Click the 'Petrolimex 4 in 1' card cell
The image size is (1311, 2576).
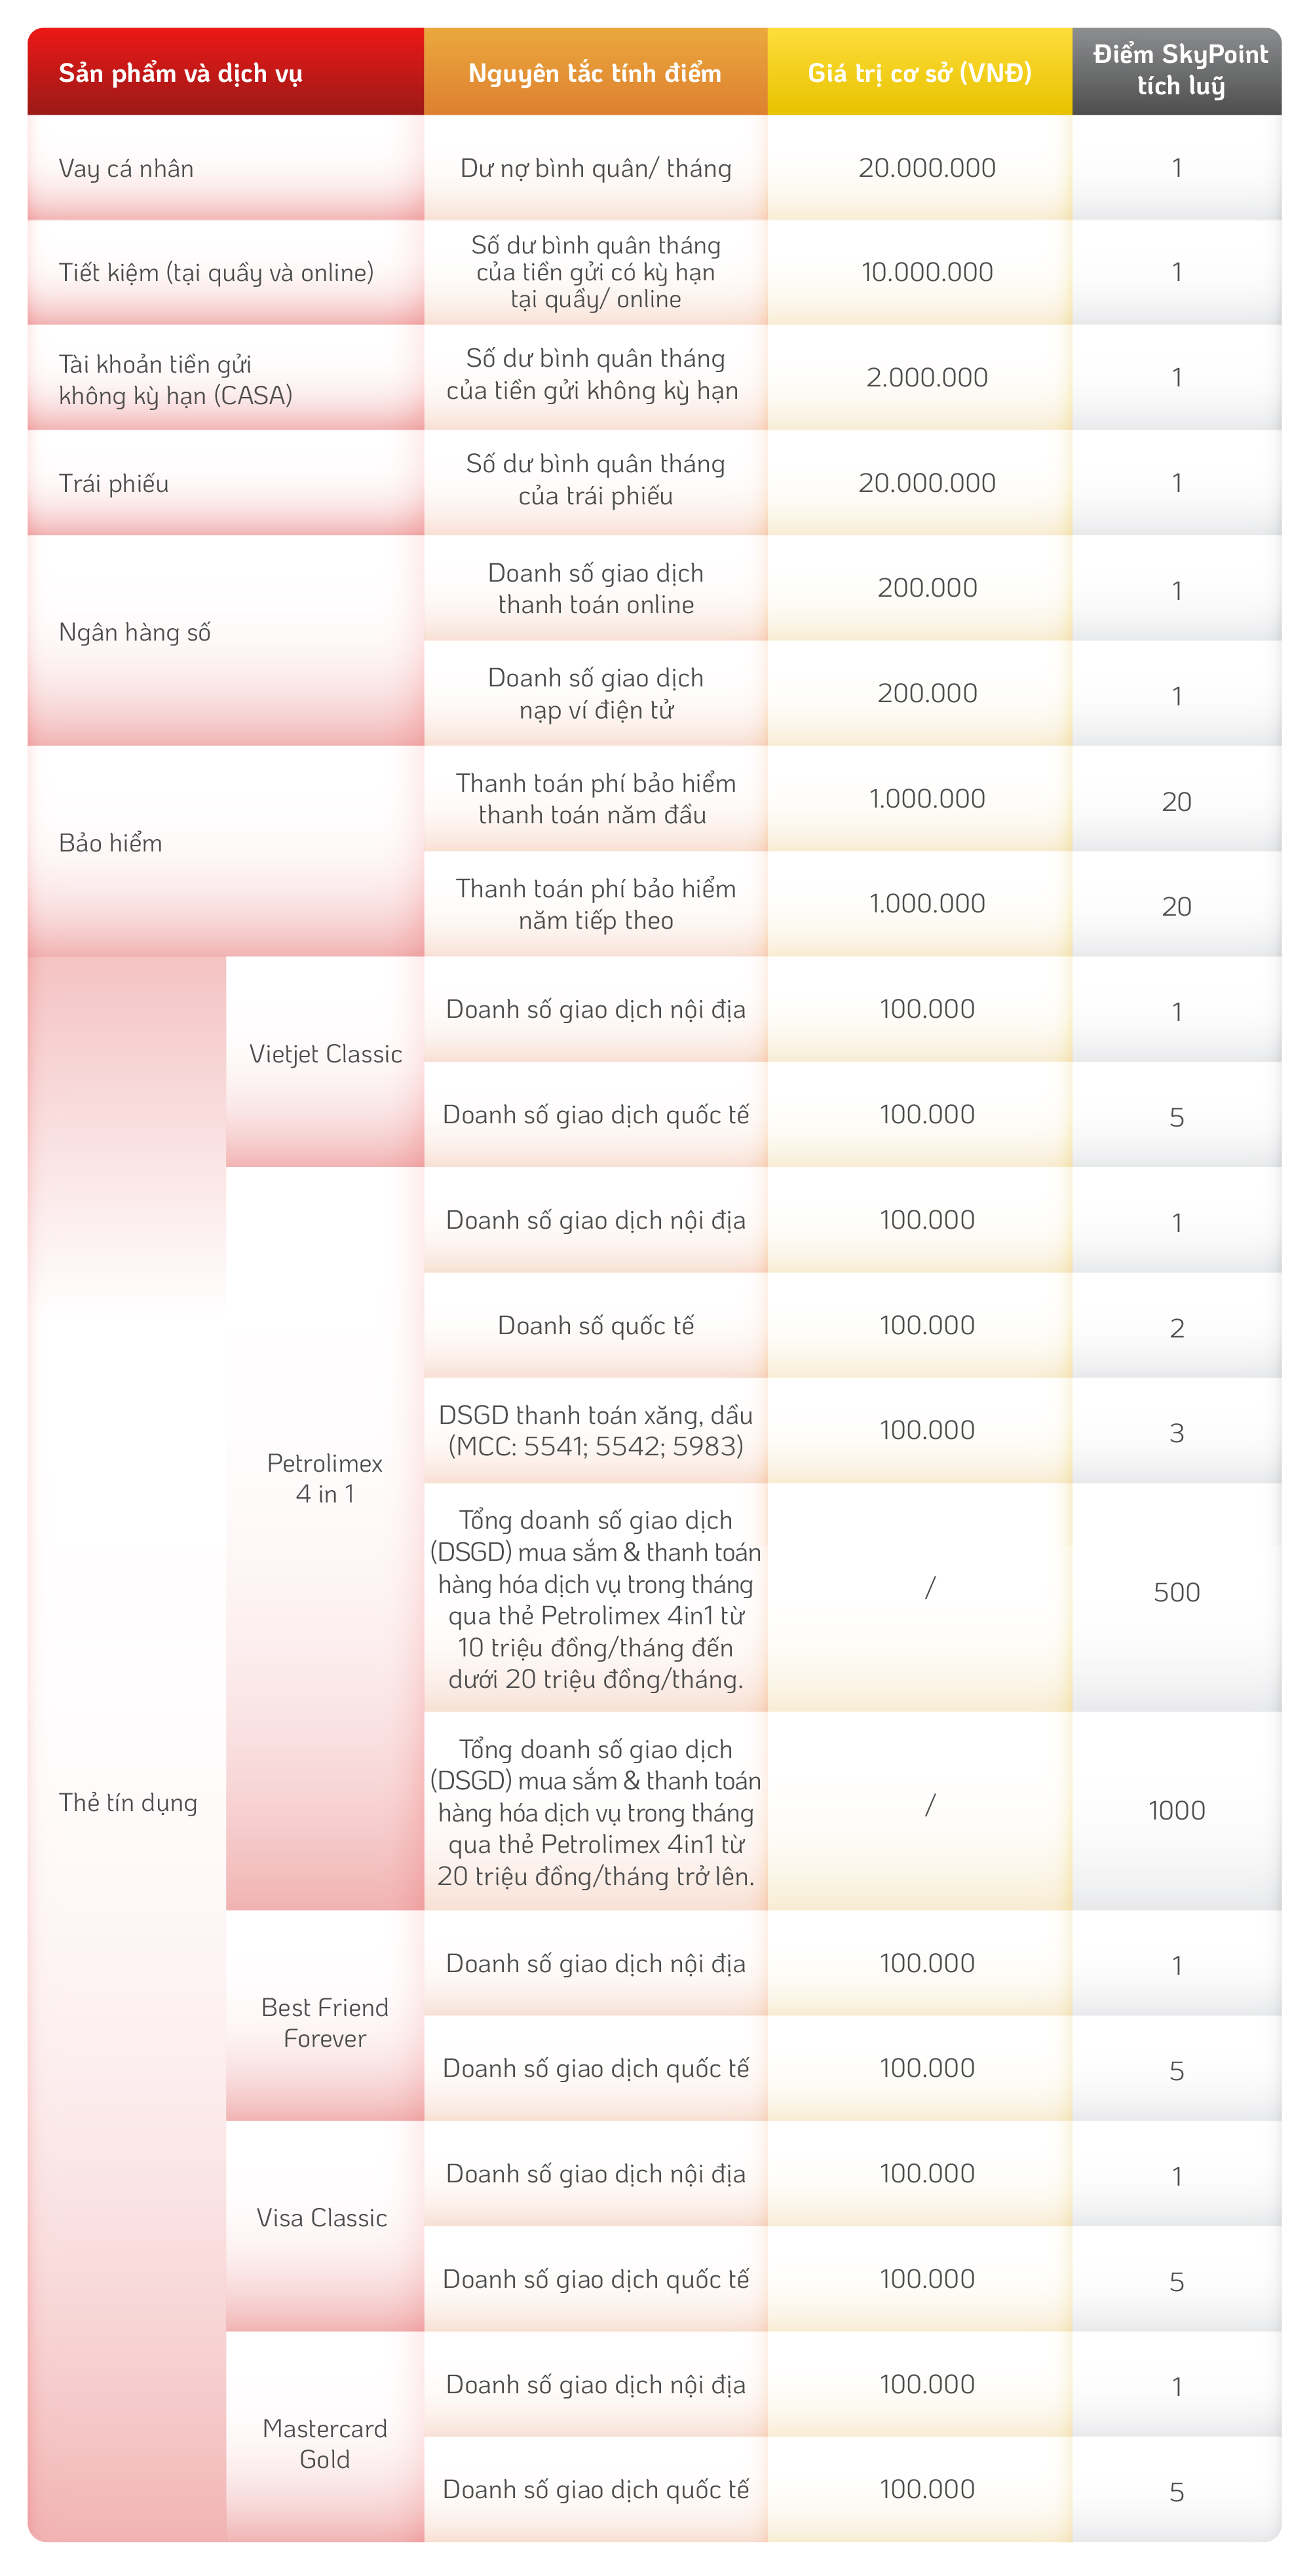[x=325, y=1538]
